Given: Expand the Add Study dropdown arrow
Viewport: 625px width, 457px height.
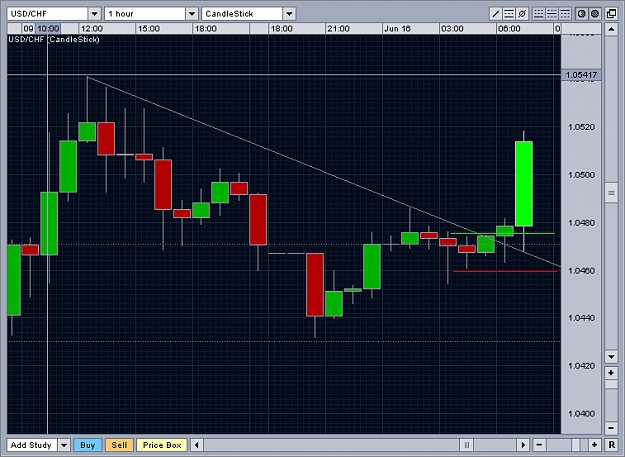Looking at the screenshot, I should [64, 445].
